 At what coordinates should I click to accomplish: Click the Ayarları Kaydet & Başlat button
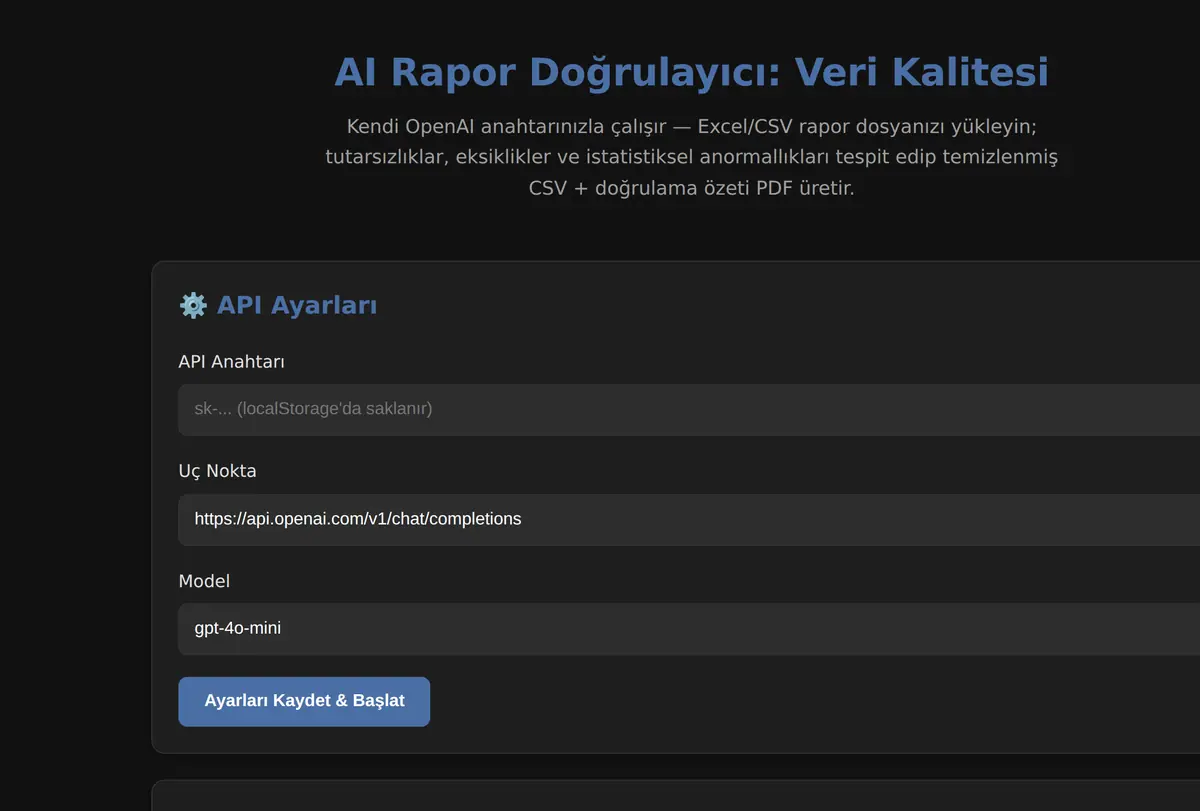pyautogui.click(x=304, y=701)
